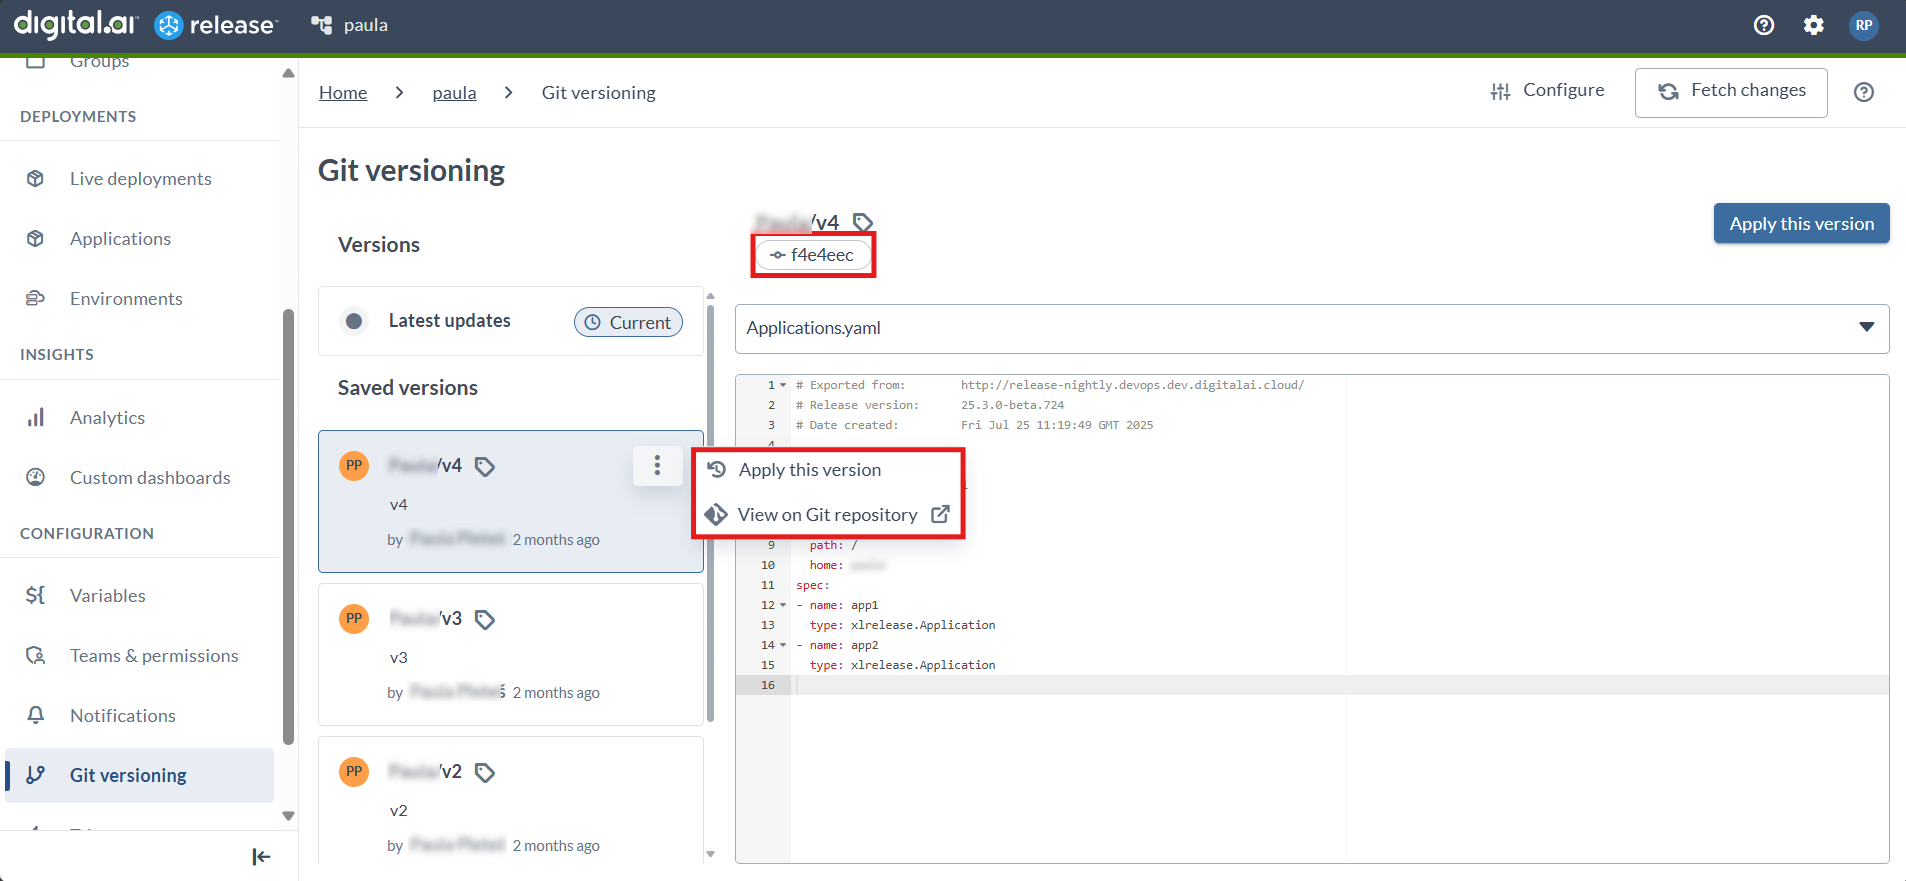Click tag icon on v2 saved version
The width and height of the screenshot is (1906, 881).
point(485,772)
